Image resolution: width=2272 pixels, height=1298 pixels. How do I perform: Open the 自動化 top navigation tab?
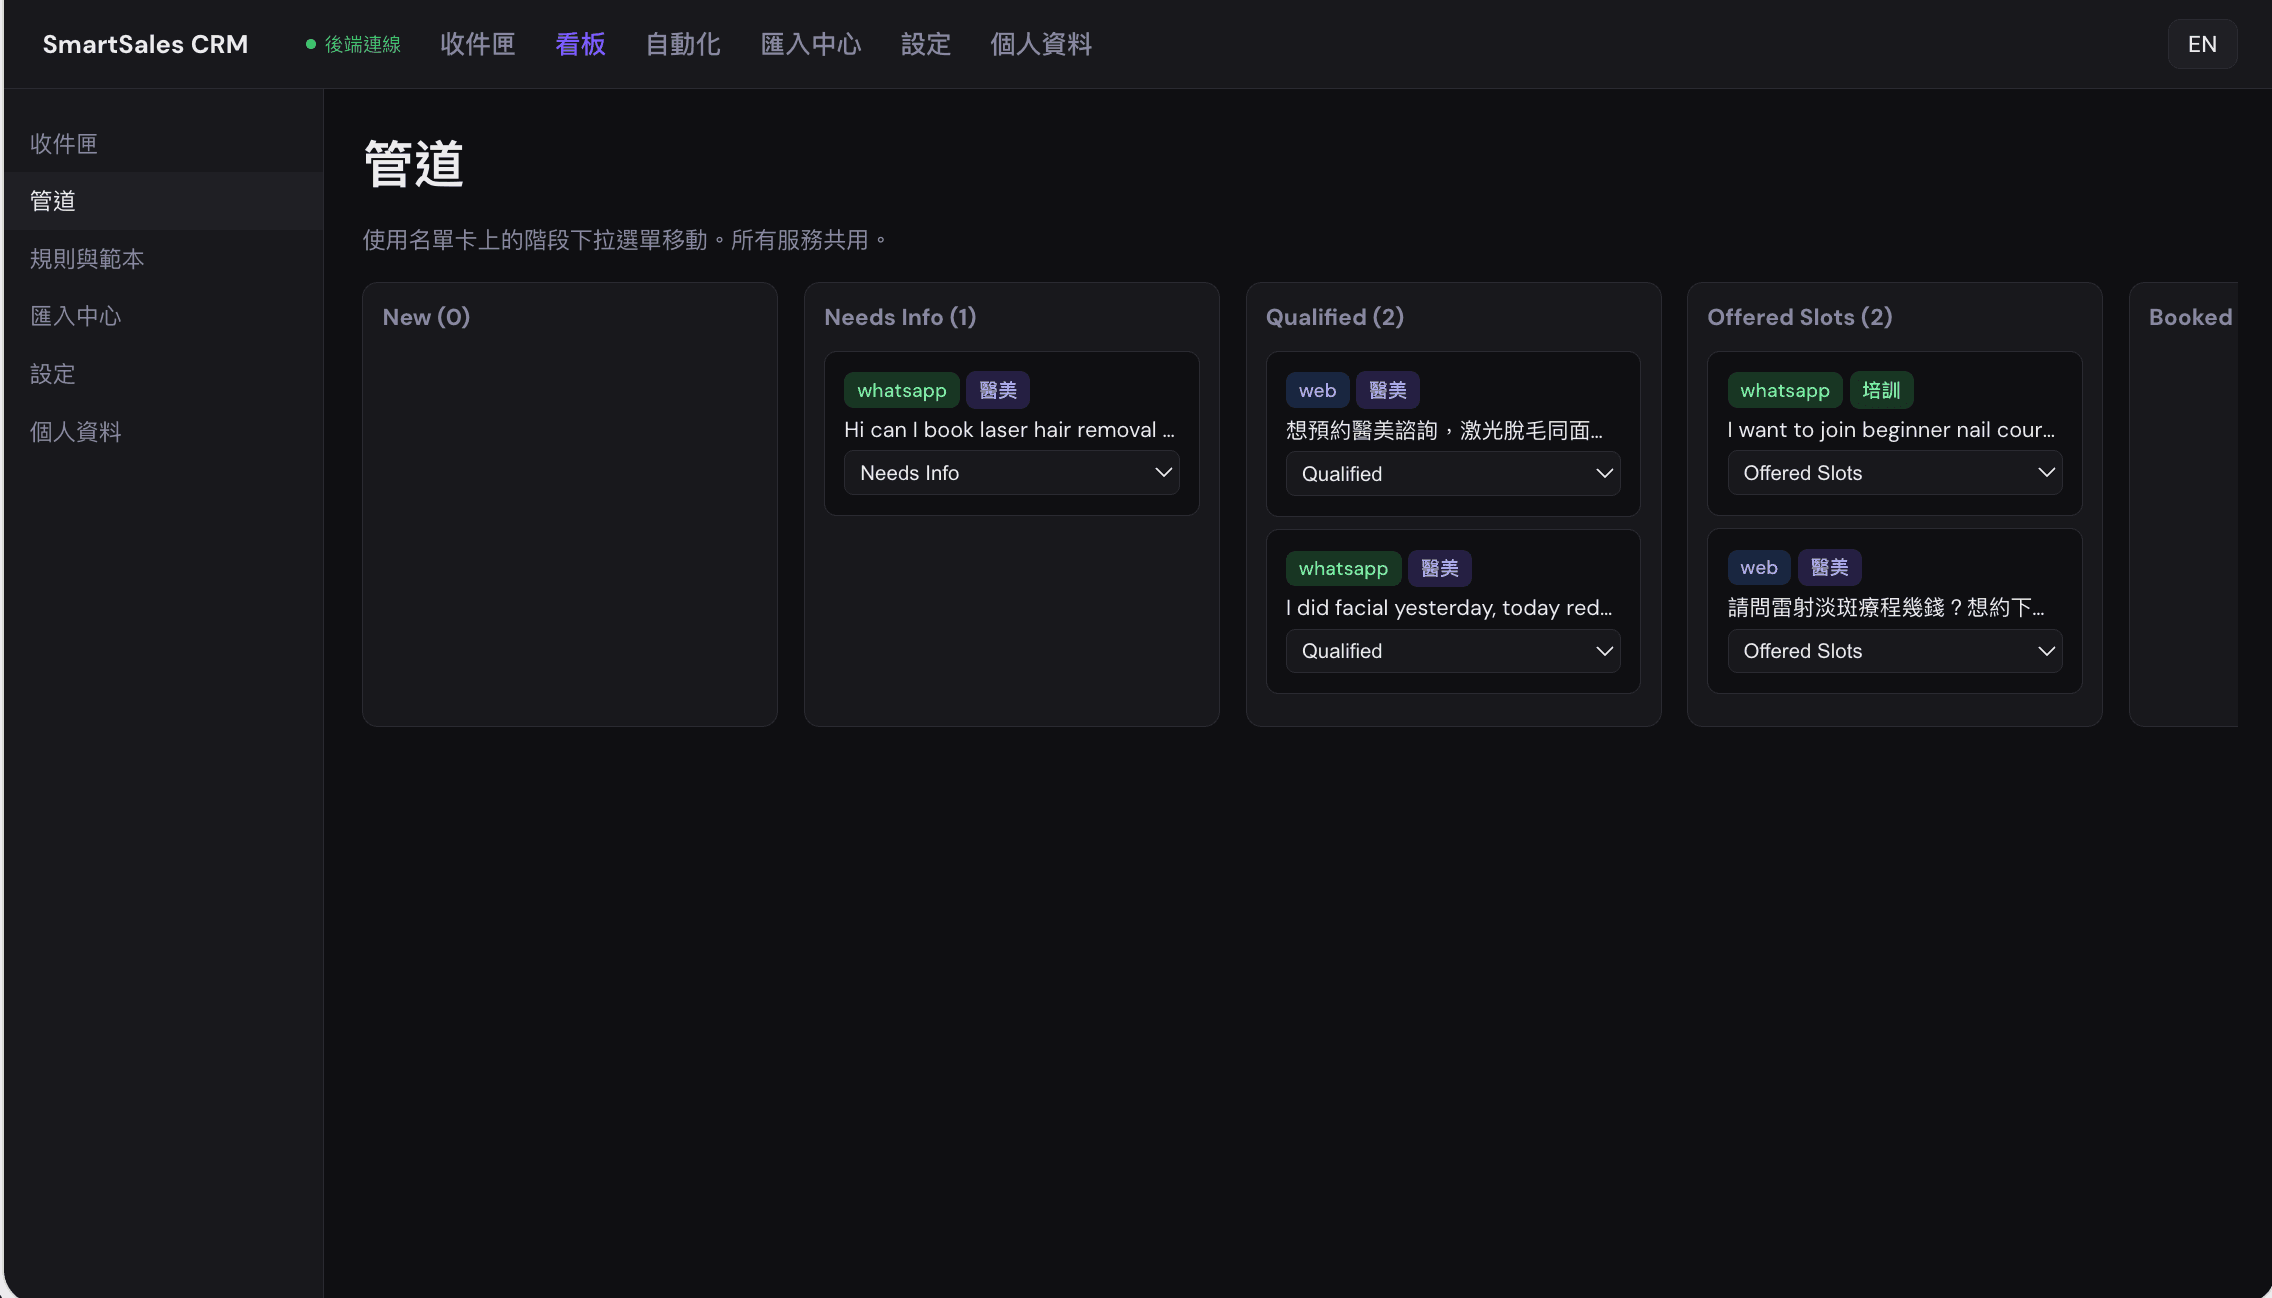[682, 44]
